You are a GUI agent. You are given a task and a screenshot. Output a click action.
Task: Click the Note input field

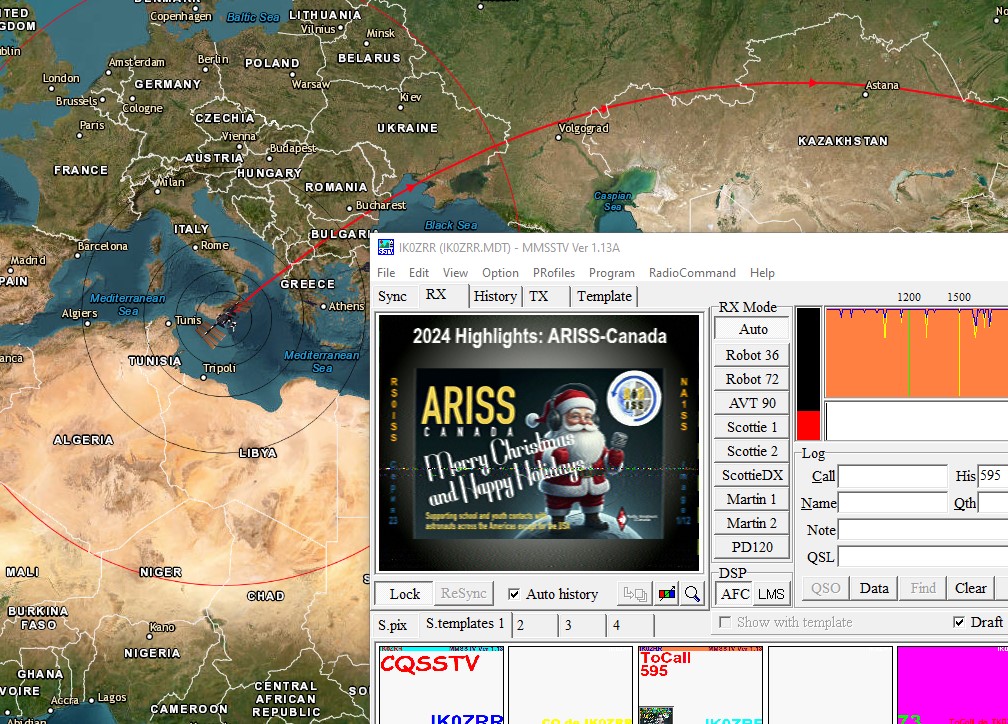point(923,530)
